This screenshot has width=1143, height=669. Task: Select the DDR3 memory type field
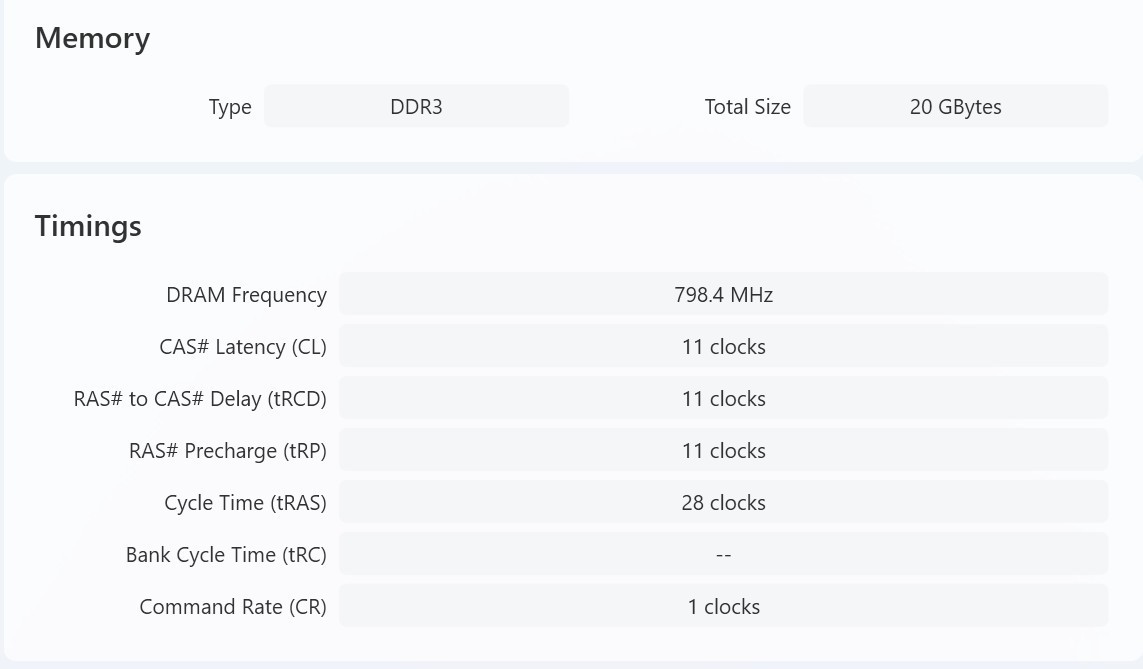pyautogui.click(x=416, y=106)
